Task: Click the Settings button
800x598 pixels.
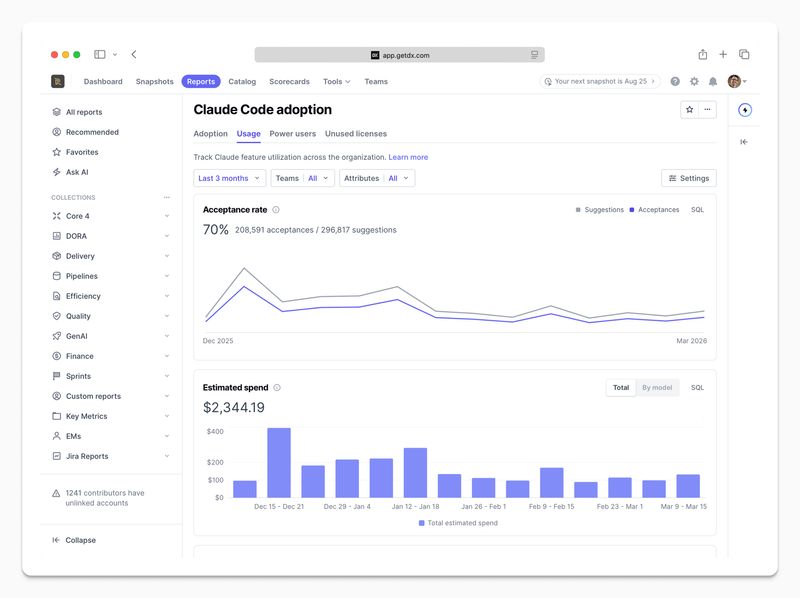Action: point(688,178)
